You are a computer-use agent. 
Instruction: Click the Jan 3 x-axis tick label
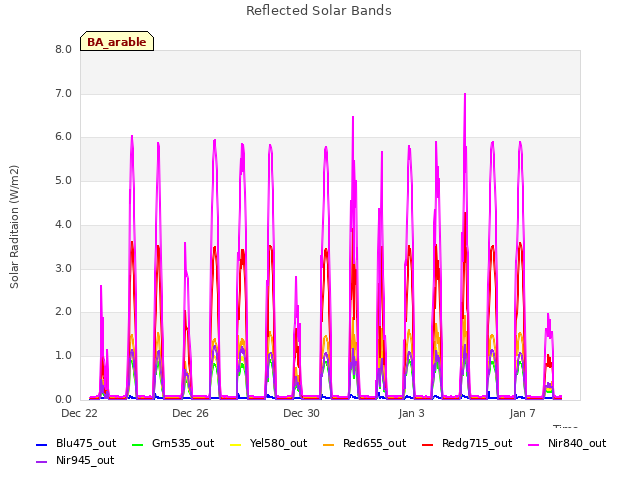[x=411, y=413]
